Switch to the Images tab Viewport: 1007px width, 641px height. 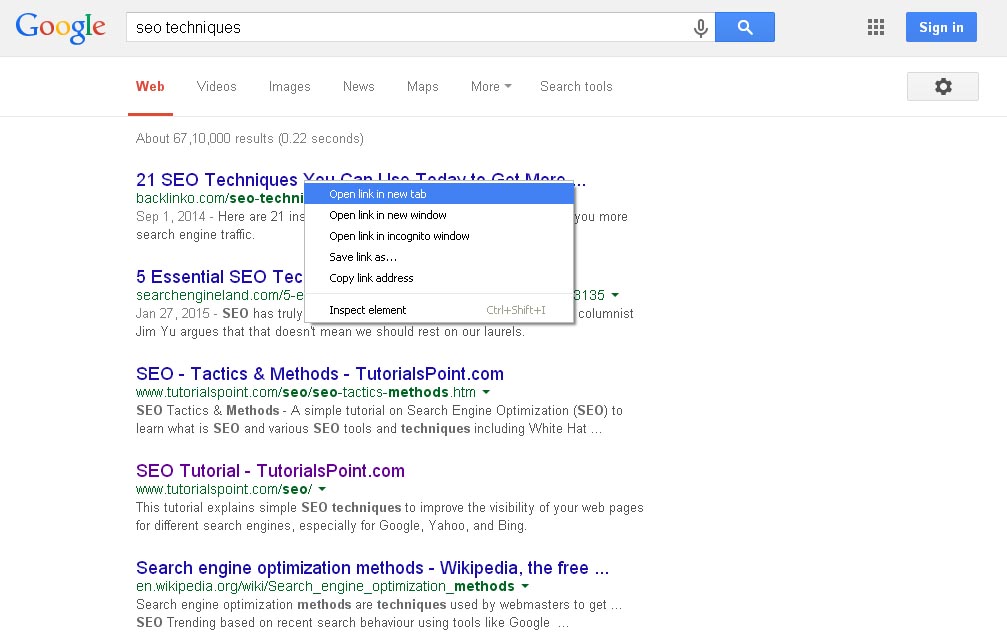point(289,87)
